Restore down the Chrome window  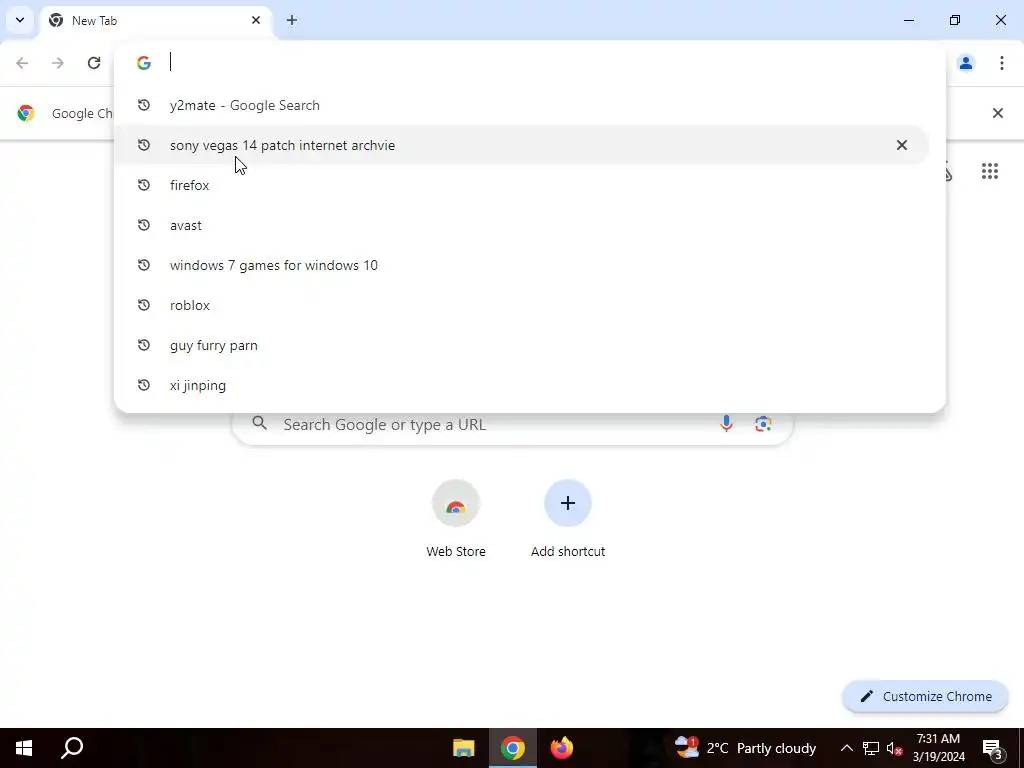coord(955,20)
